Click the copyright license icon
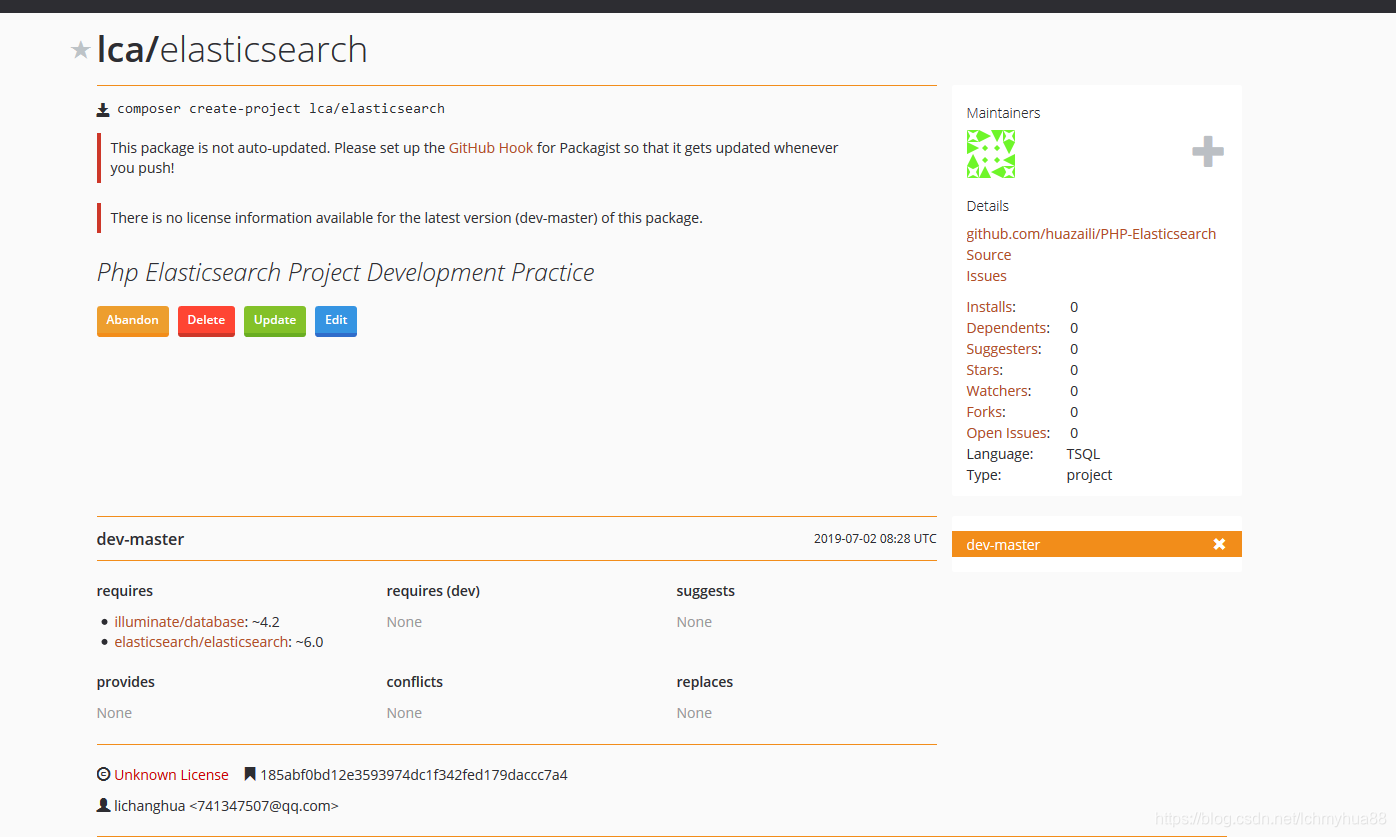The height and width of the screenshot is (837, 1396). coord(103,774)
